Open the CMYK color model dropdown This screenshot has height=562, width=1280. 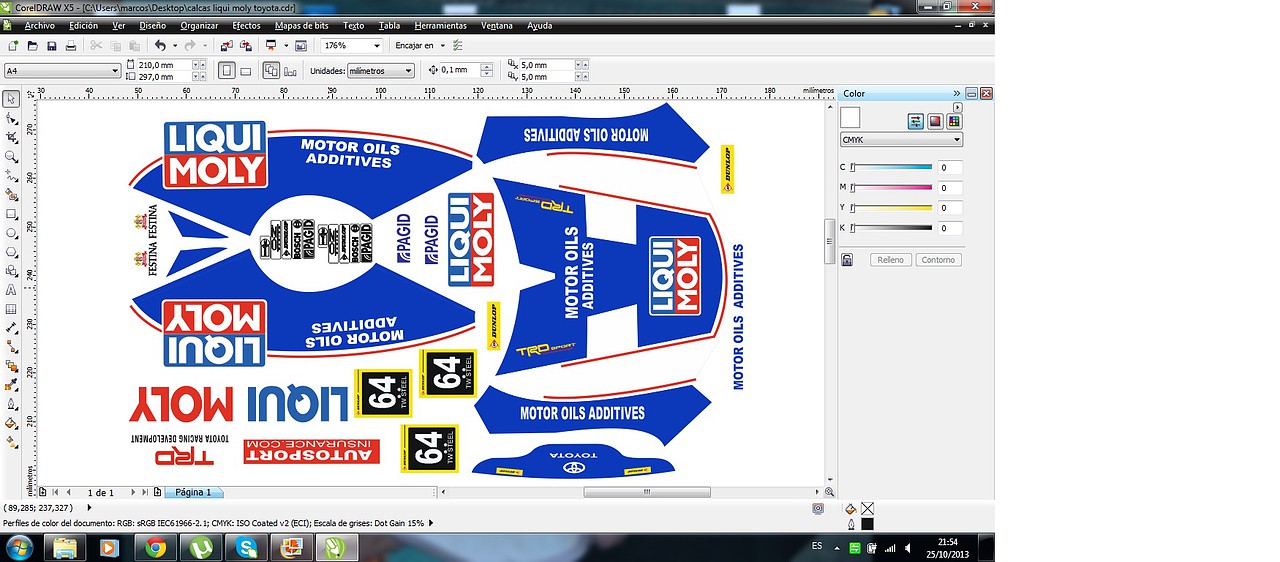point(957,140)
